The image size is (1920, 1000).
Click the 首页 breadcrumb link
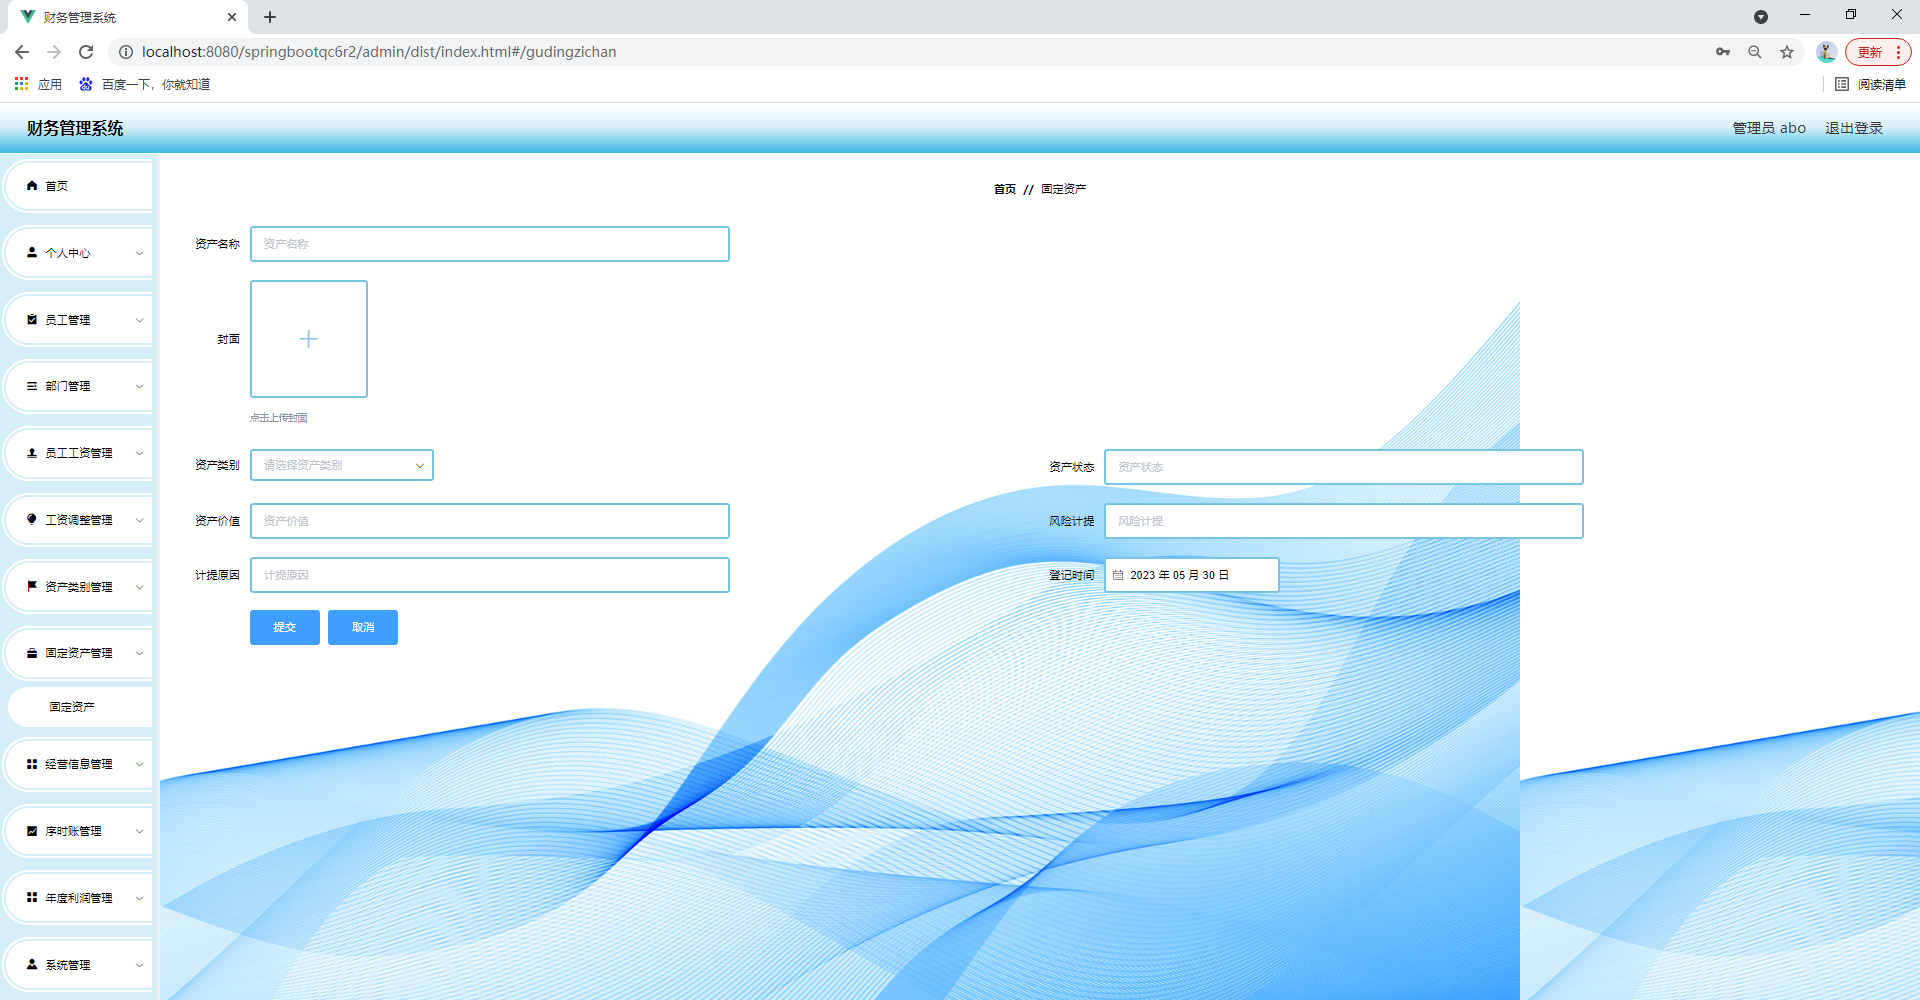point(1005,189)
